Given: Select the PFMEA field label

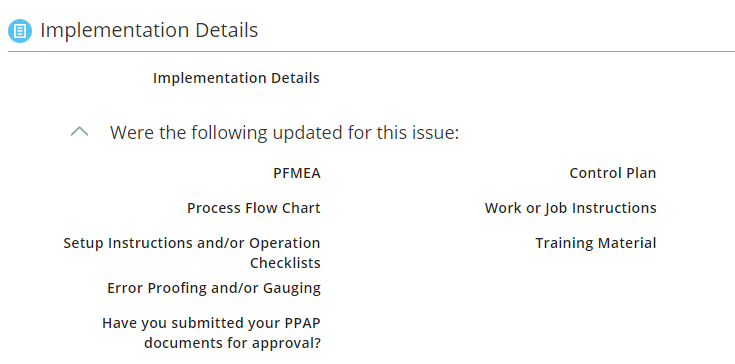Looking at the screenshot, I should [297, 173].
